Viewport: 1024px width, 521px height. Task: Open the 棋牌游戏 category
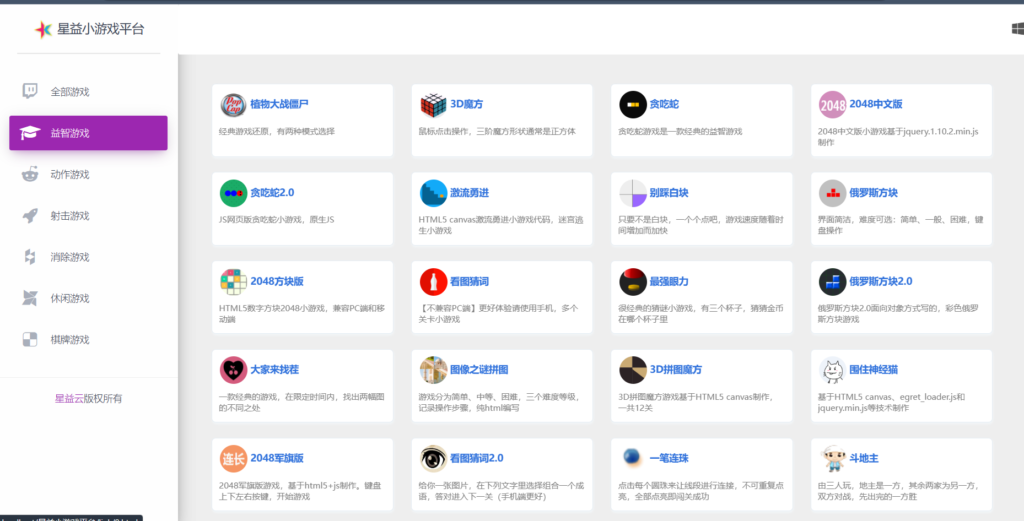(x=88, y=339)
